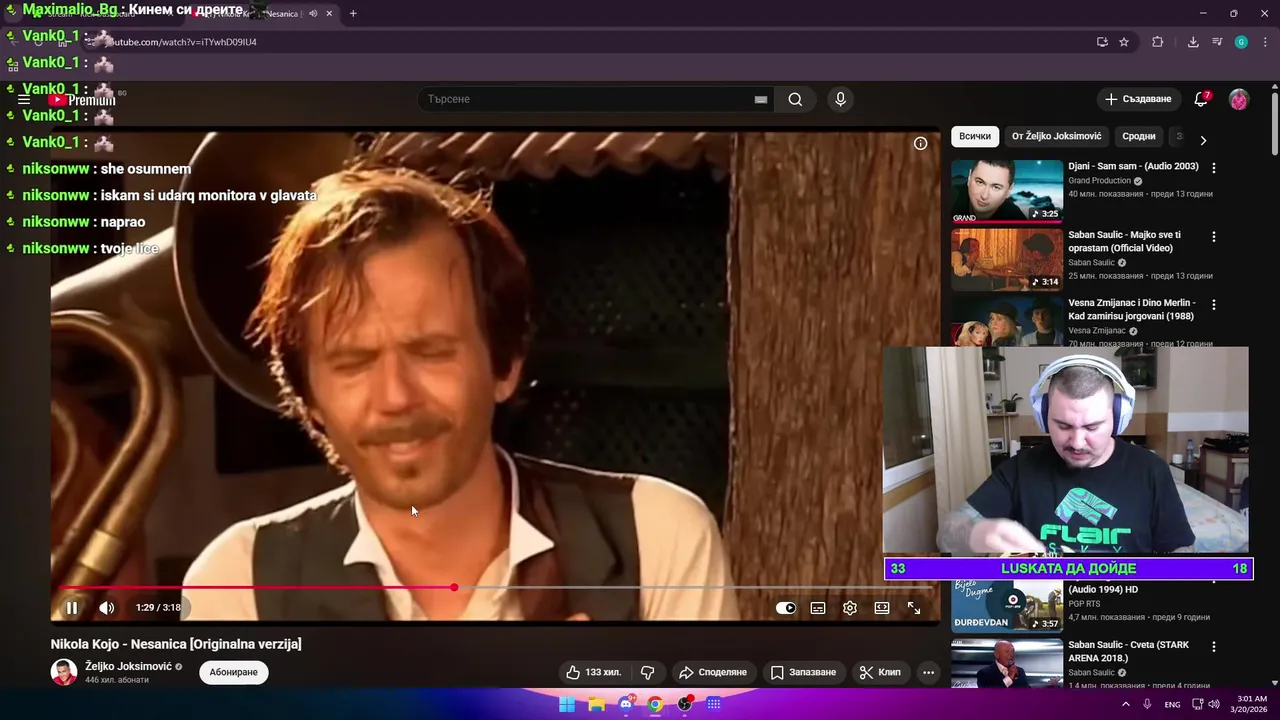Open the player settings gear menu
Screen dimensions: 1280x720
tap(850, 607)
